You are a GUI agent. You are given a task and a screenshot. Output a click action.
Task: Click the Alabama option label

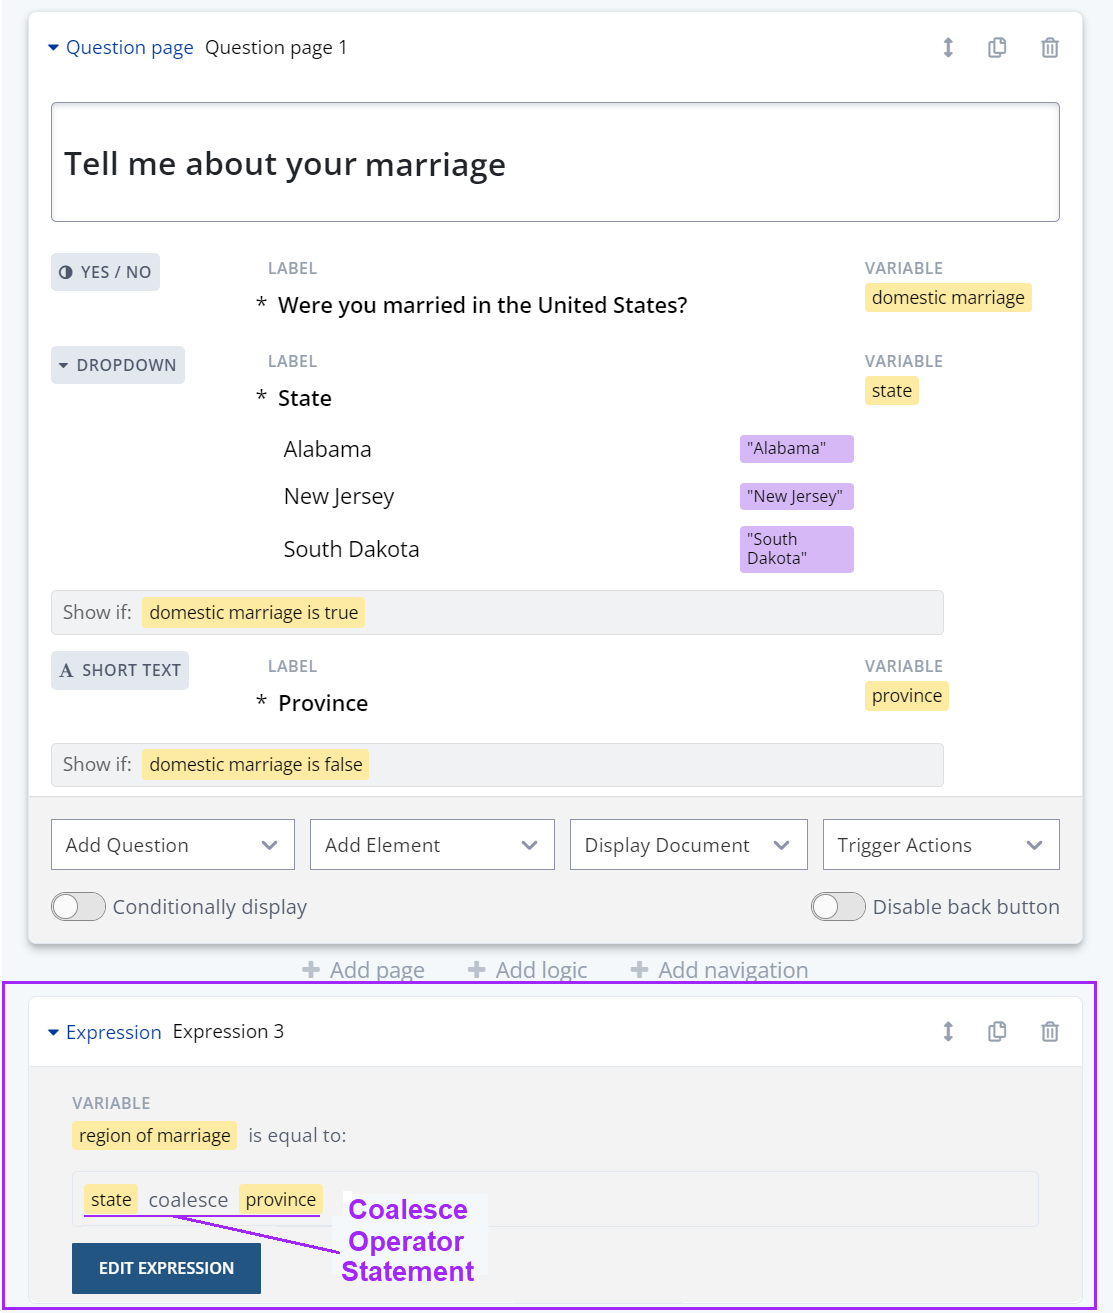(x=327, y=449)
